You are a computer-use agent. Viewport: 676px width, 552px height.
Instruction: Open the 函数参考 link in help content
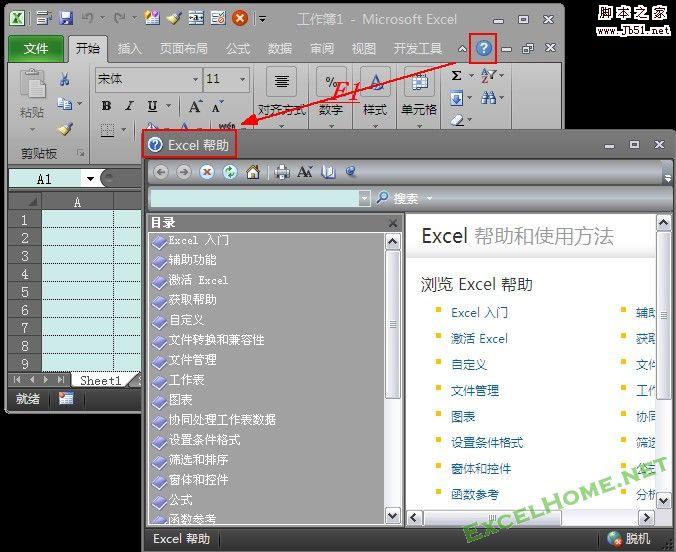475,494
